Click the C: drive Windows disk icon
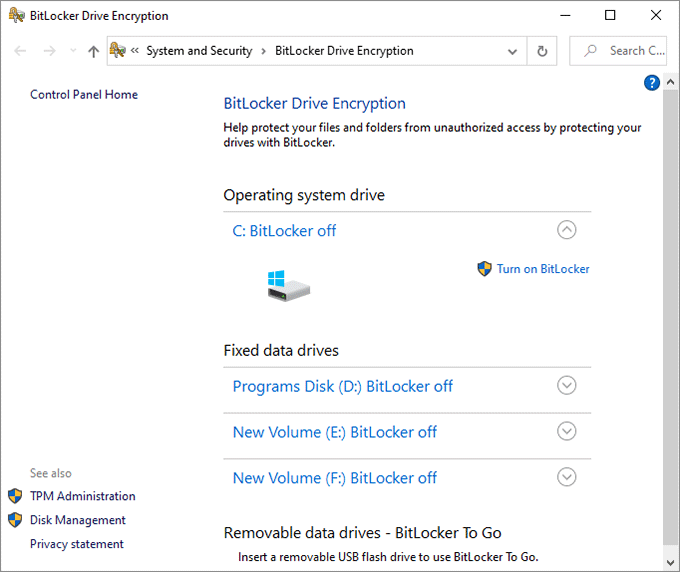This screenshot has height=572, width=680. pos(288,286)
